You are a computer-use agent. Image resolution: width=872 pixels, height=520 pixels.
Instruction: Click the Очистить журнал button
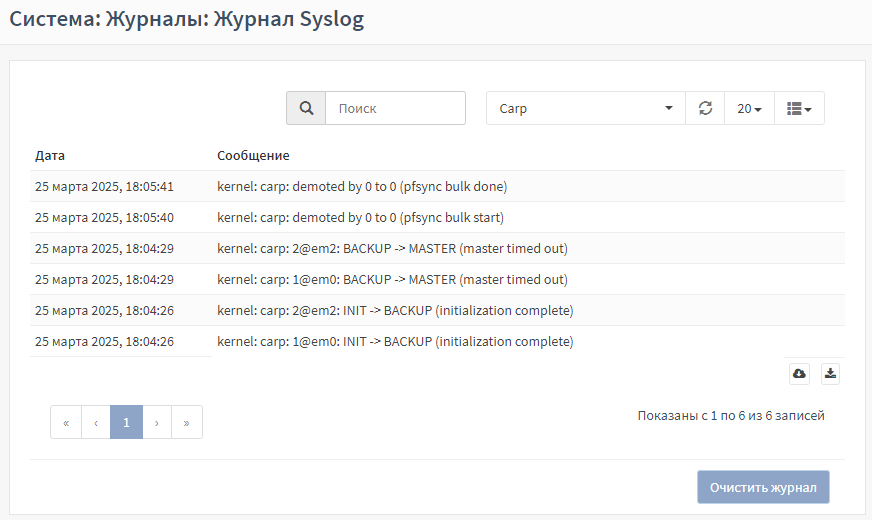pos(763,487)
